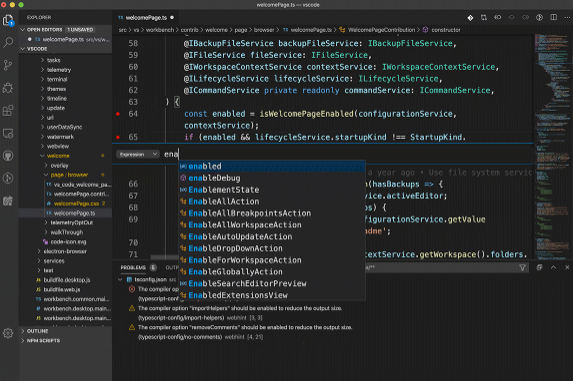Click the constructor breadcrumb
This screenshot has height=381, width=573.
coord(445,30)
